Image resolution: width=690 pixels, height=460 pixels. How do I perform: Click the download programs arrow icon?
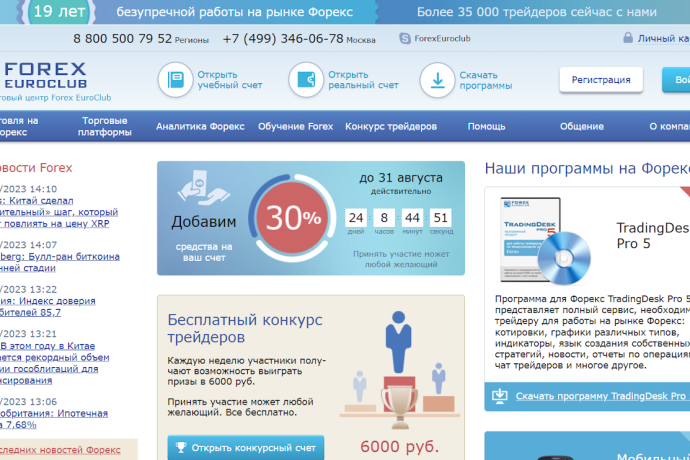point(437,80)
